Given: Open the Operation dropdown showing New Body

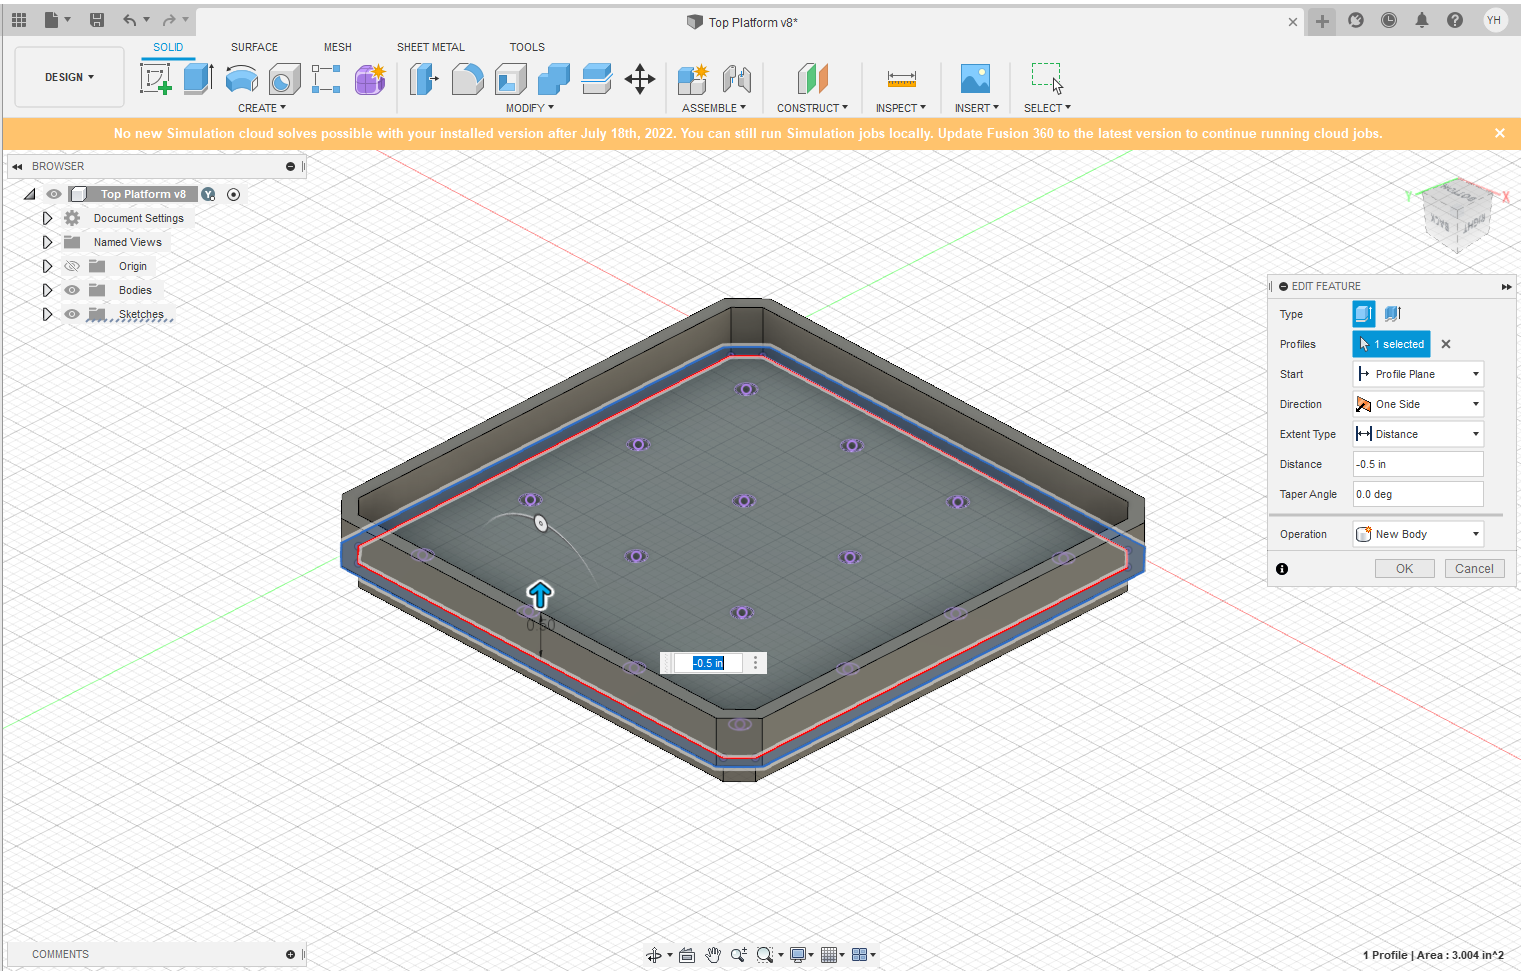Looking at the screenshot, I should pyautogui.click(x=1417, y=534).
